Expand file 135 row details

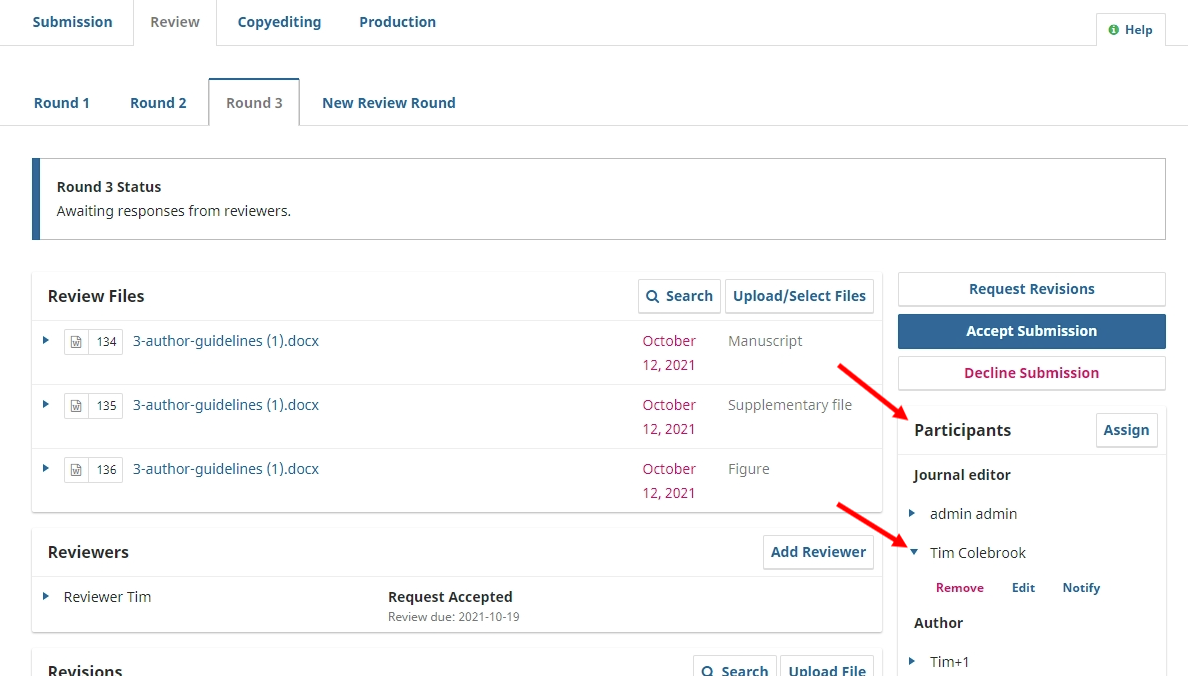(45, 404)
